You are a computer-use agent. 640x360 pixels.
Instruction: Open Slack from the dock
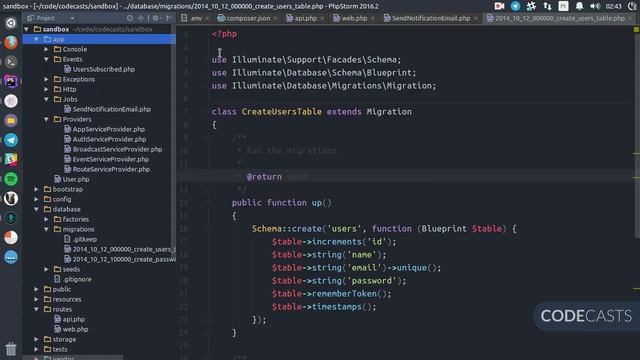[11, 159]
